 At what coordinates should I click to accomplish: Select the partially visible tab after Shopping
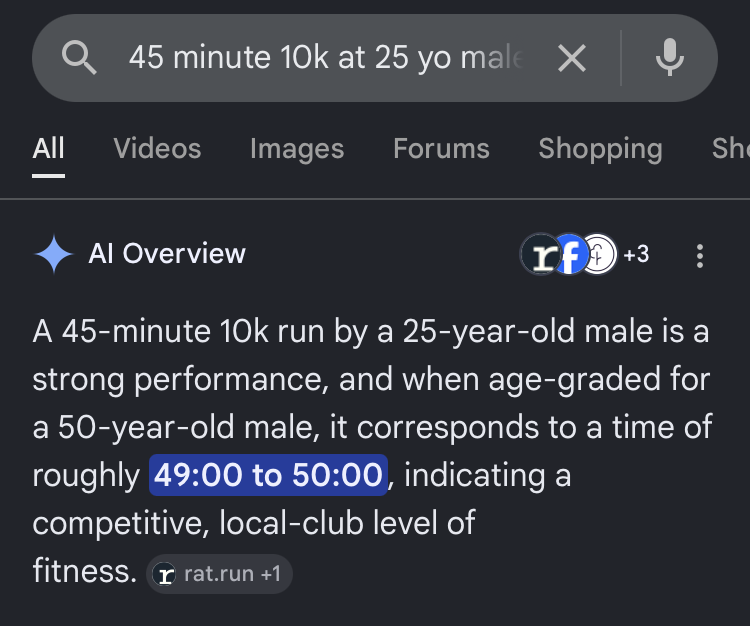click(730, 148)
